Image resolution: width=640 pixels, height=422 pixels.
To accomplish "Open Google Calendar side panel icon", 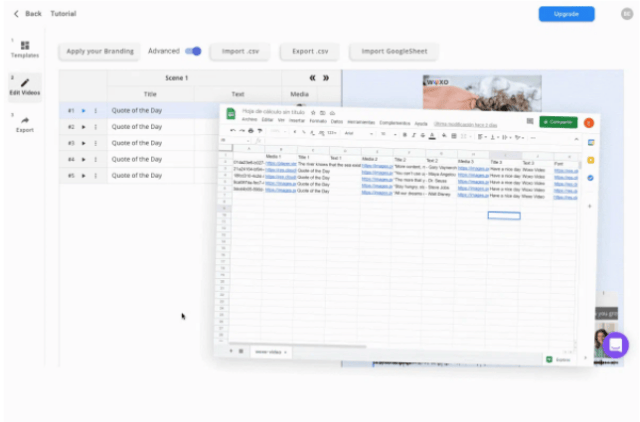I will 591,142.
